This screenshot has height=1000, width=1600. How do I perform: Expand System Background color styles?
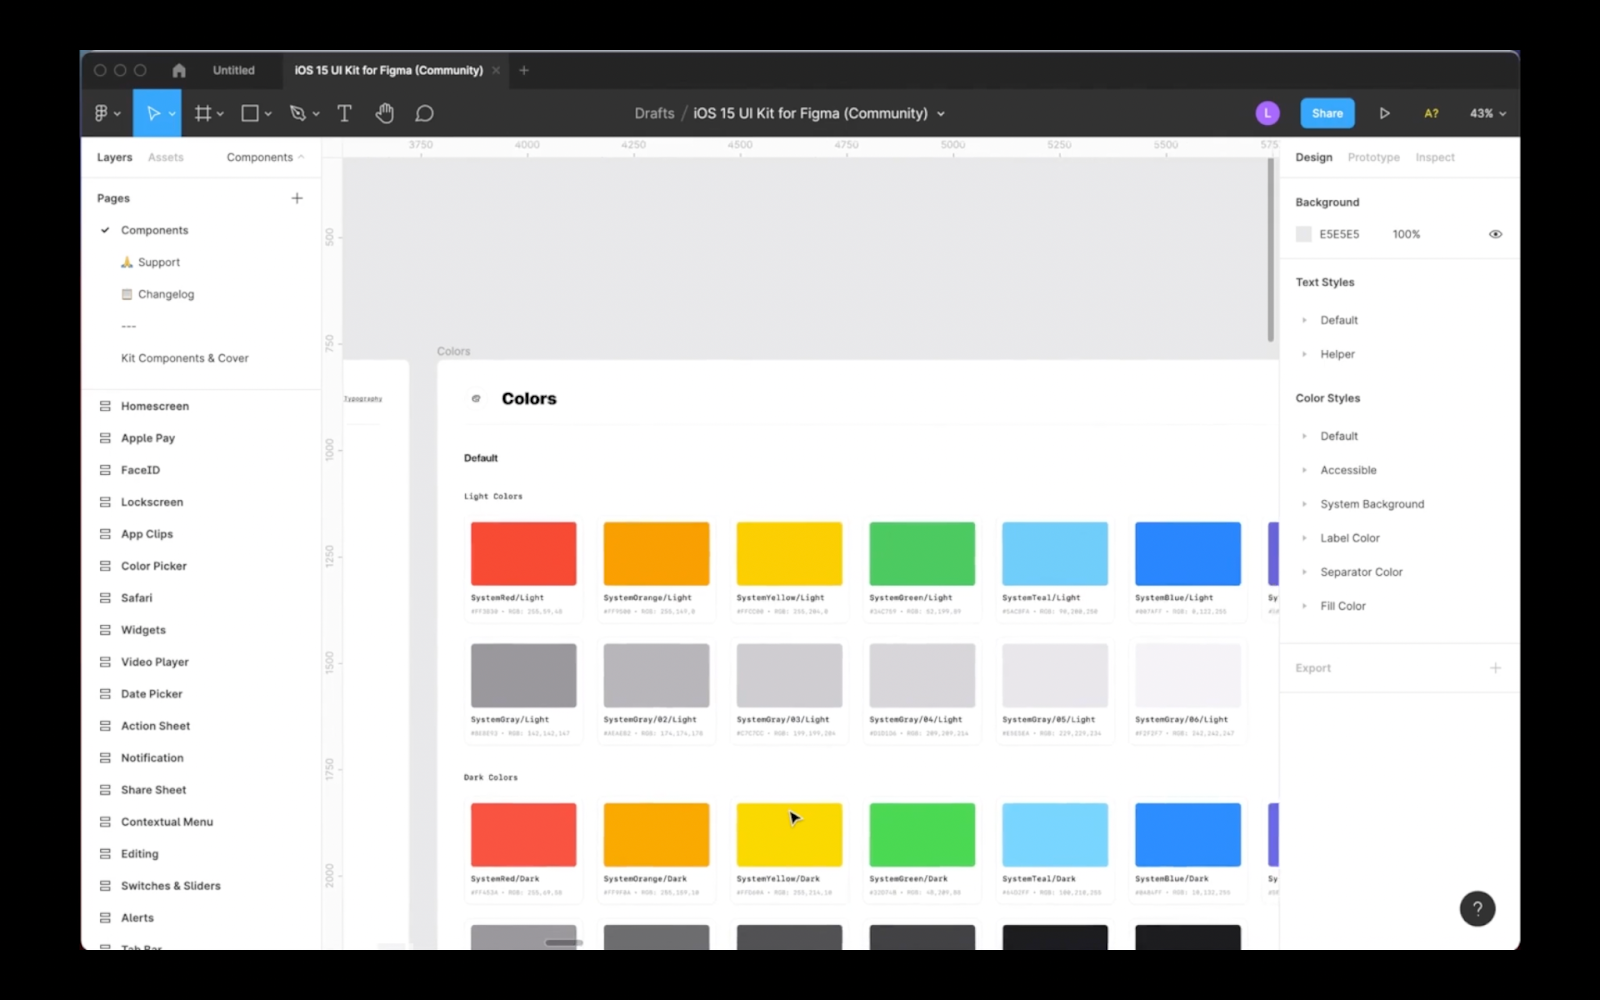(x=1304, y=504)
